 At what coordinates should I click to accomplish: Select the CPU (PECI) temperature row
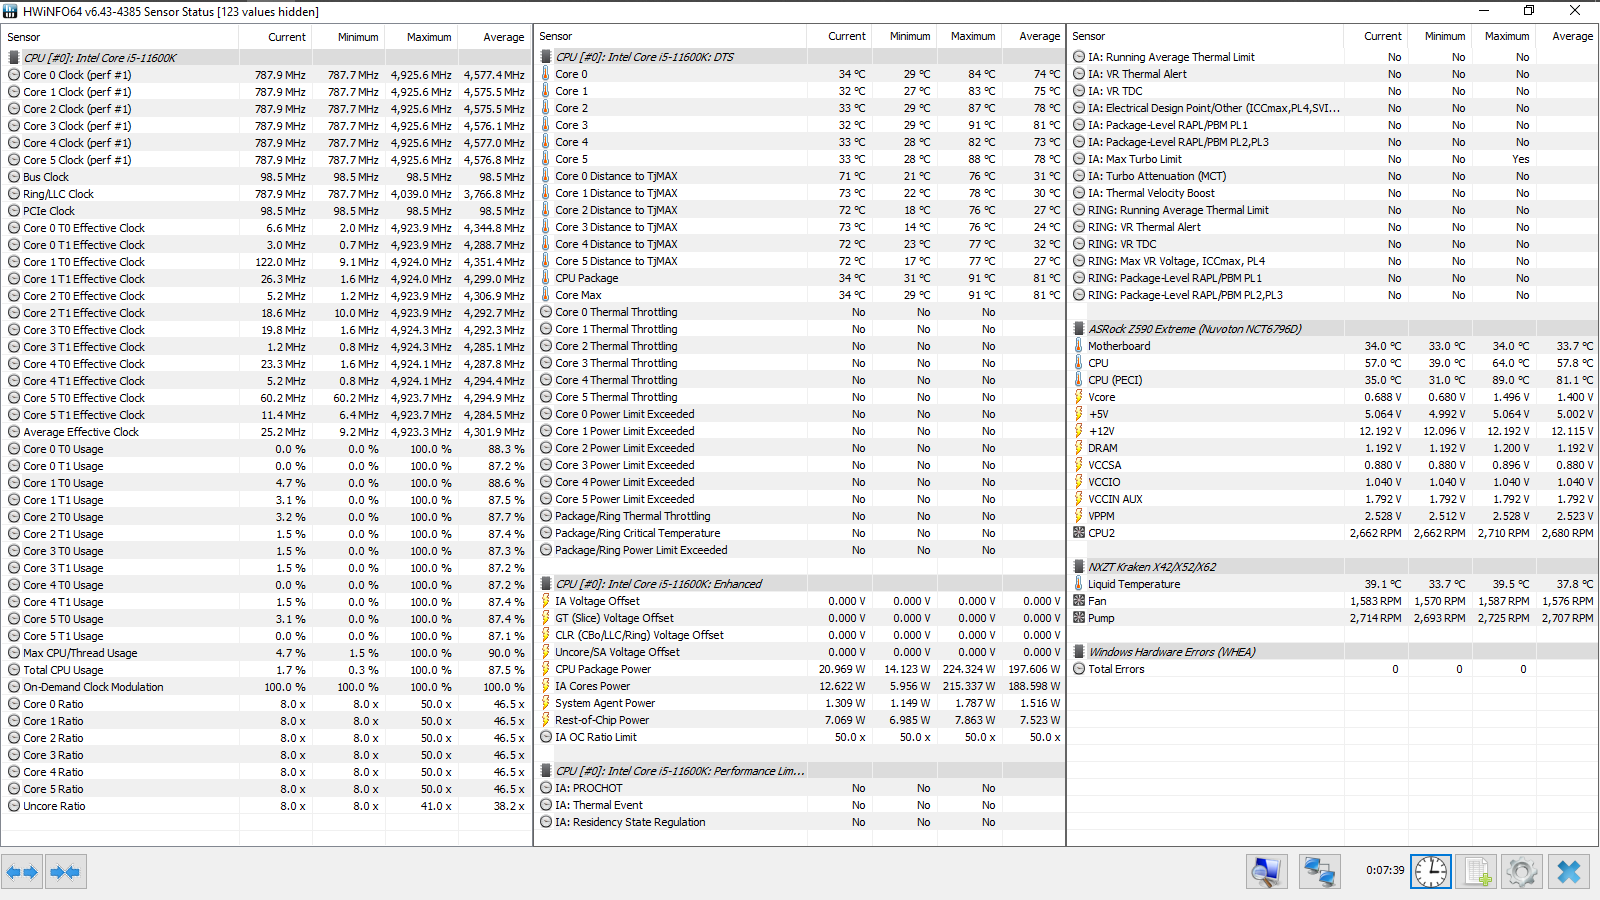(x=1334, y=380)
